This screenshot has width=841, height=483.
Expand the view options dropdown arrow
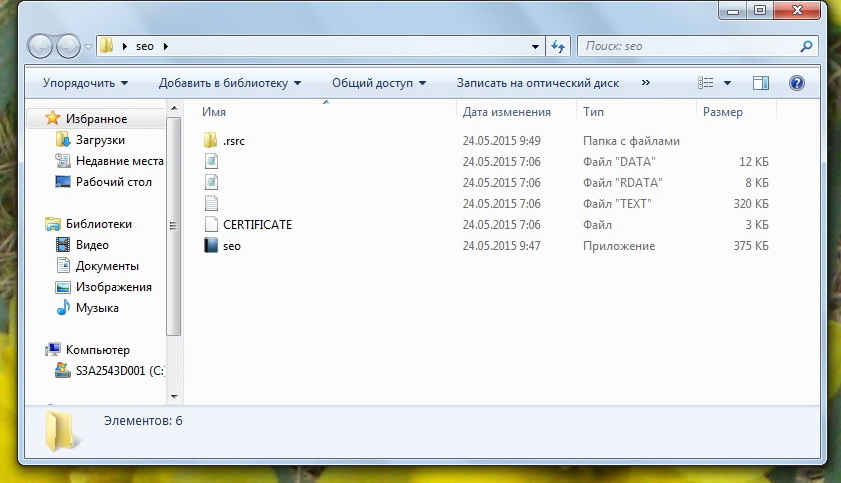pos(727,83)
